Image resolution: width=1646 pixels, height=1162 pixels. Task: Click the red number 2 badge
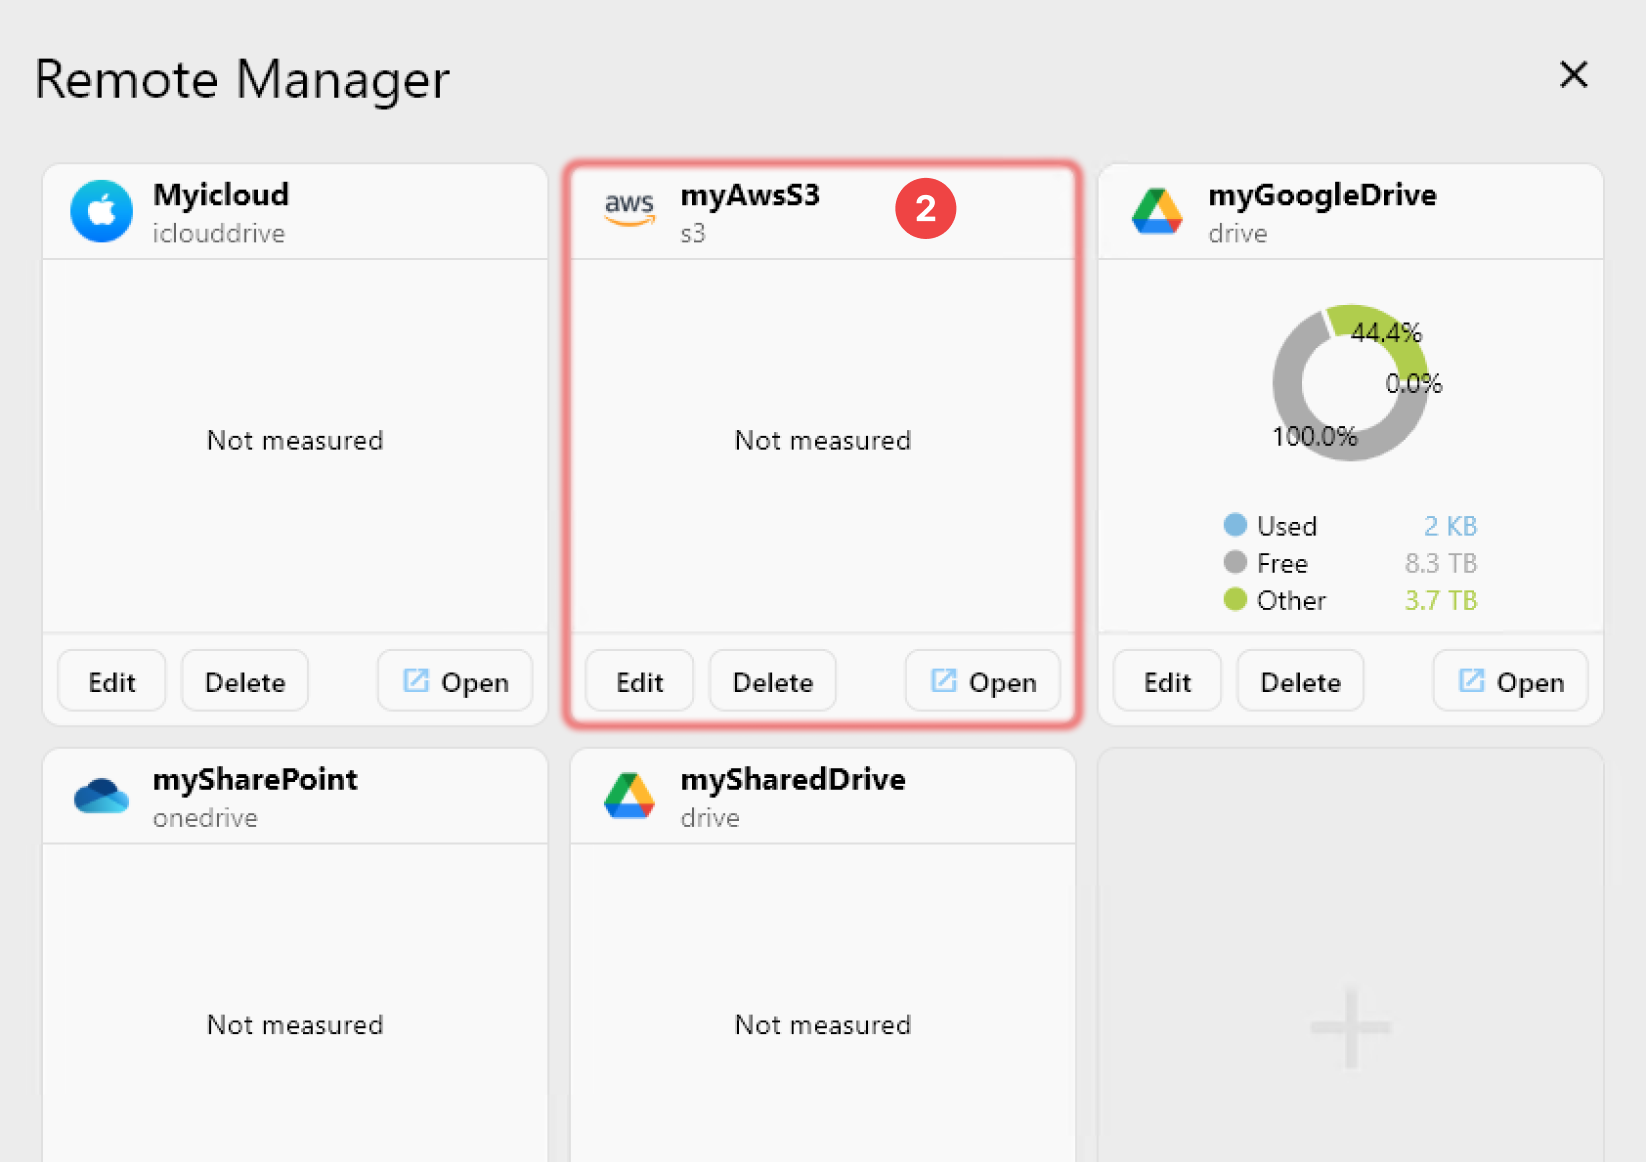point(925,209)
